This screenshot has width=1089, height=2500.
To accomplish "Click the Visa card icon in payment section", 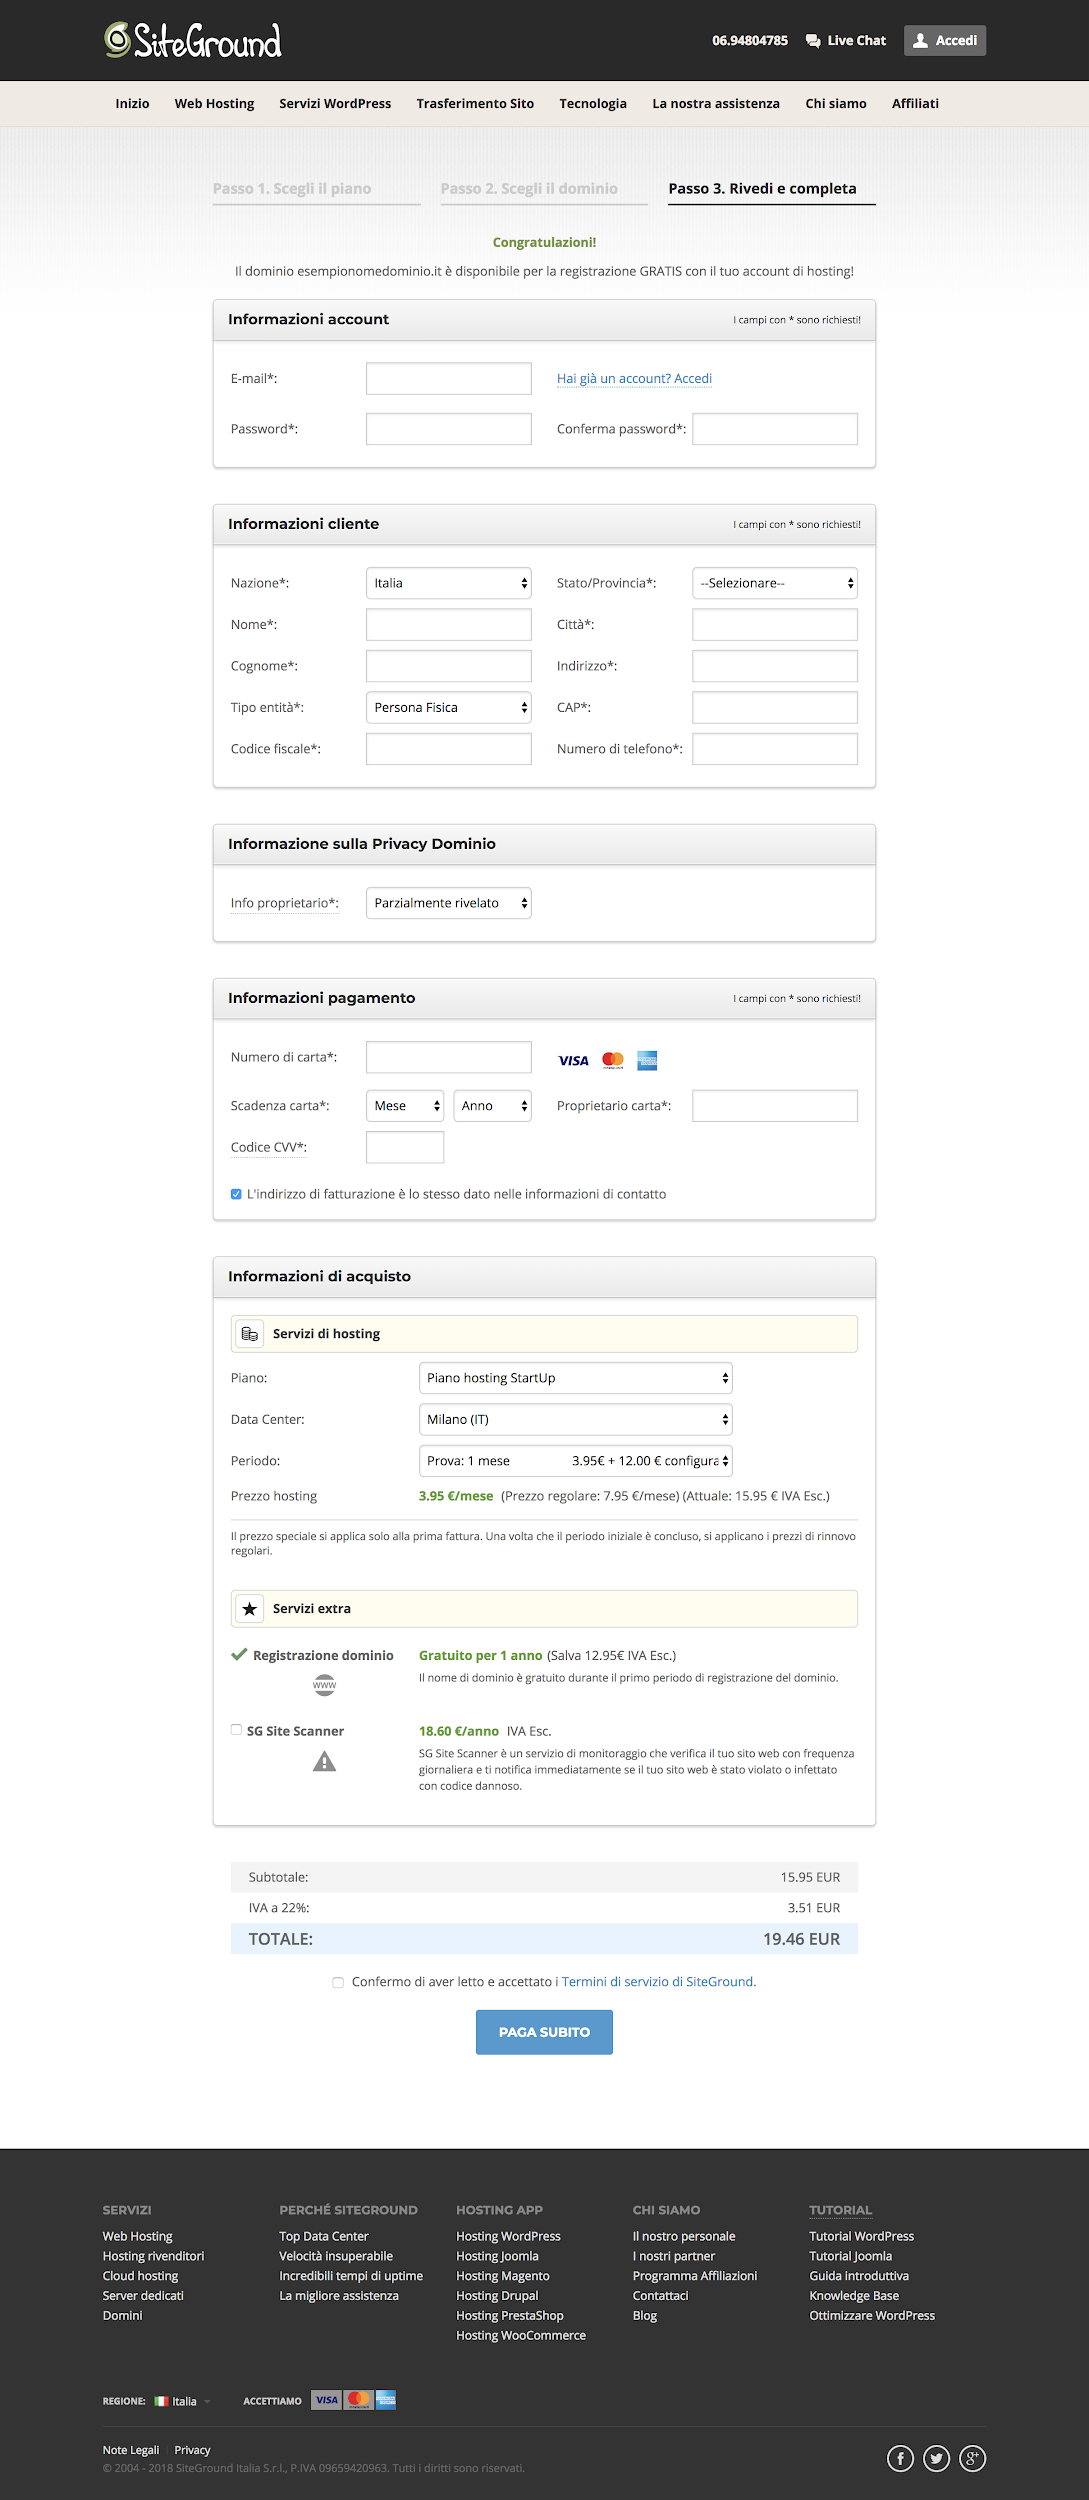I will [573, 1061].
